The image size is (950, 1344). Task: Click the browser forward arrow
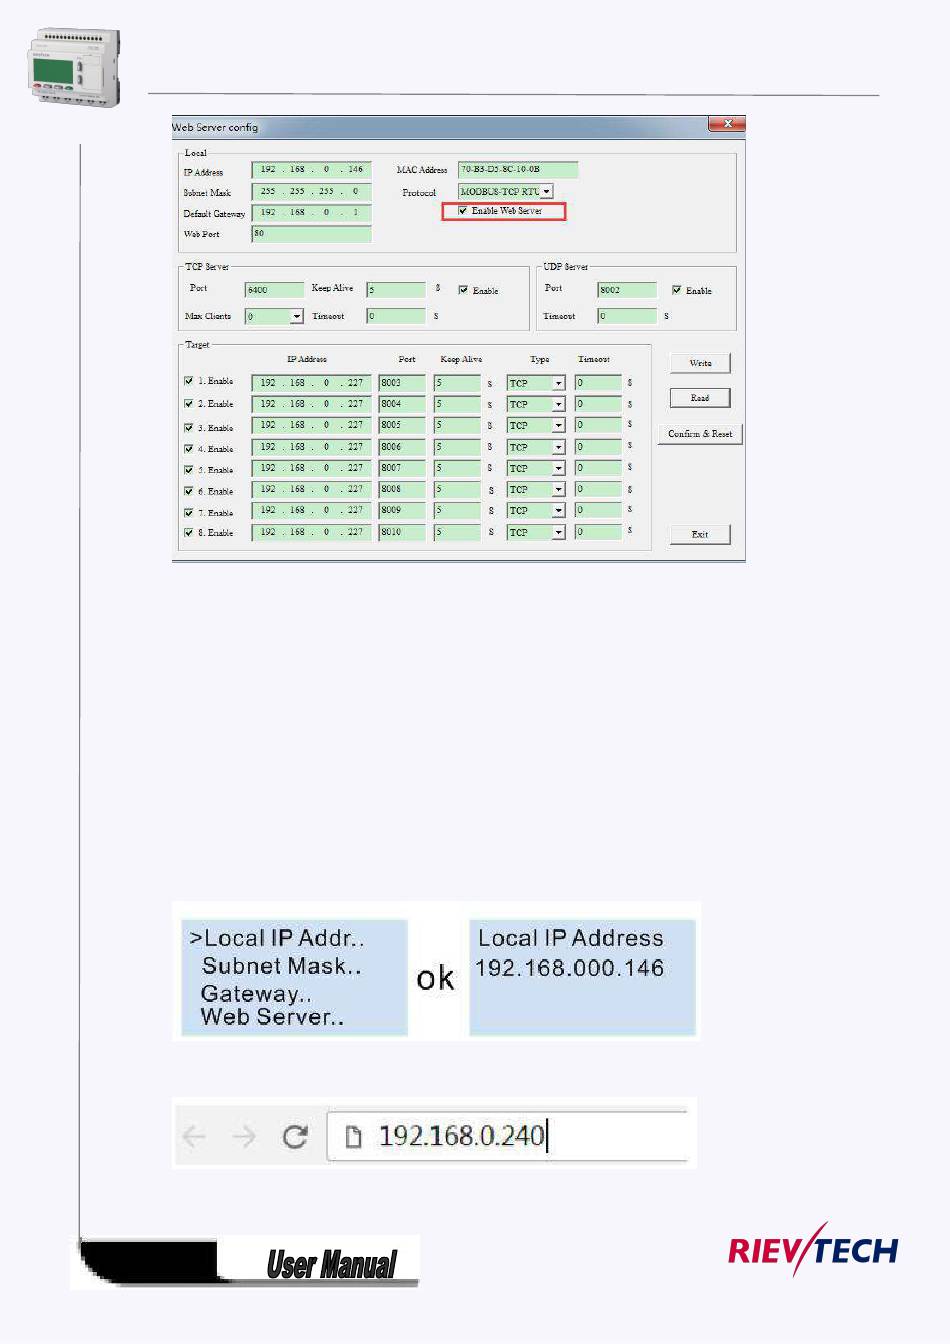[244, 1136]
